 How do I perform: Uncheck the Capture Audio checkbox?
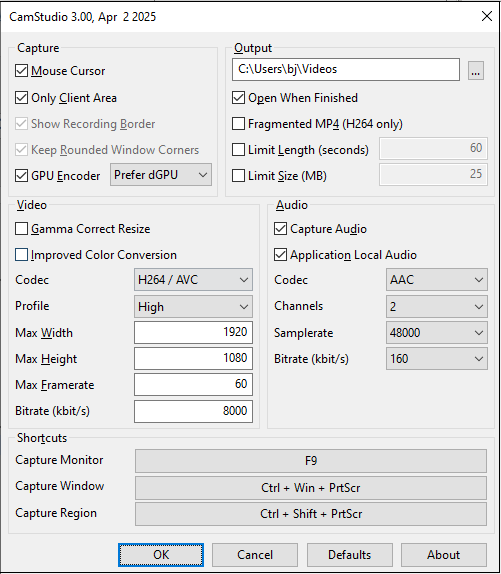click(281, 229)
